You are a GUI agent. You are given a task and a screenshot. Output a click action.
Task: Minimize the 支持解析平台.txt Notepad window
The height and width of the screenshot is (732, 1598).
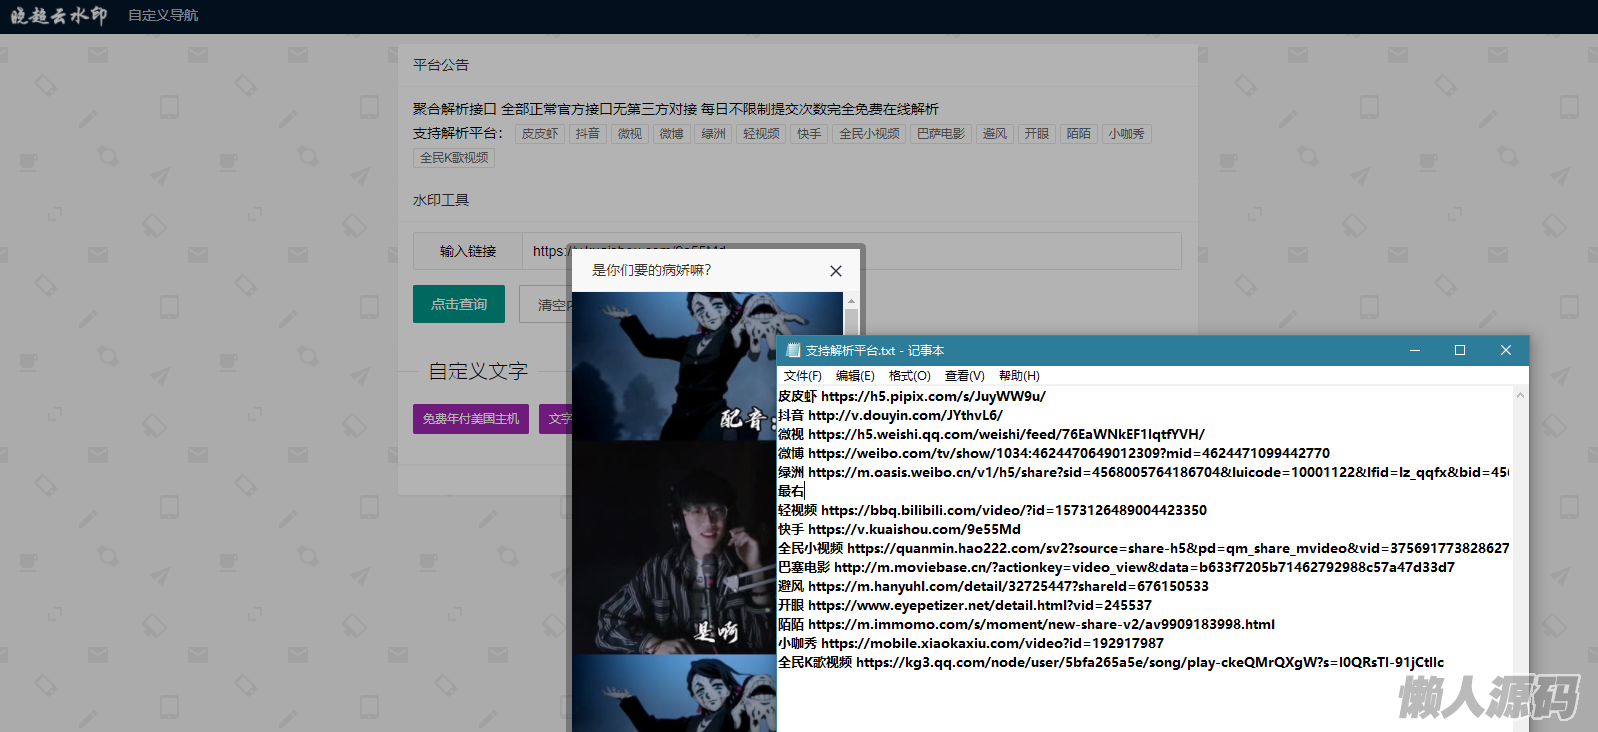point(1414,350)
